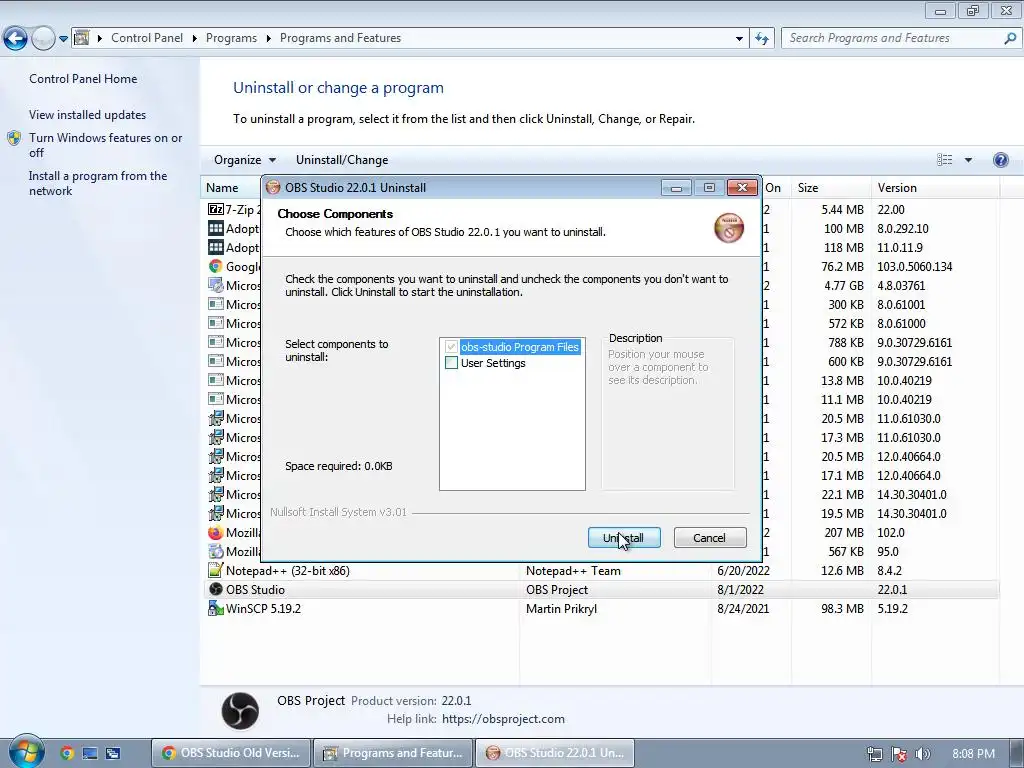This screenshot has width=1024, height=768.
Task: Refresh the Programs and Features list
Action: pyautogui.click(x=761, y=39)
